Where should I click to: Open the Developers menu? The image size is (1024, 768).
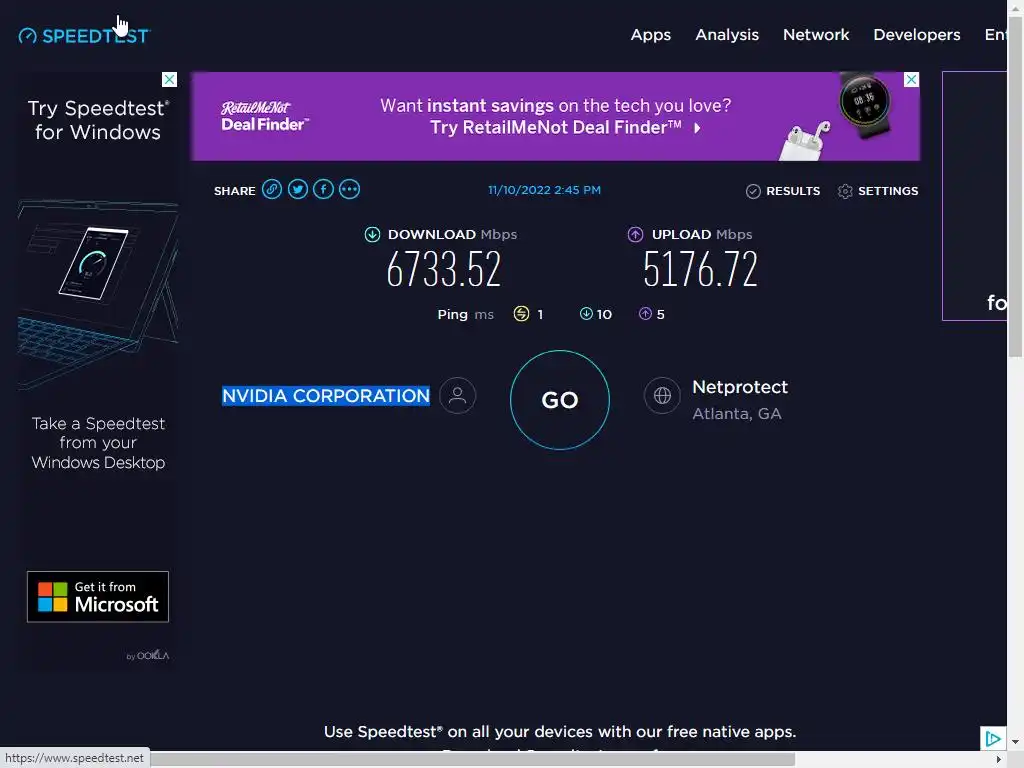917,35
